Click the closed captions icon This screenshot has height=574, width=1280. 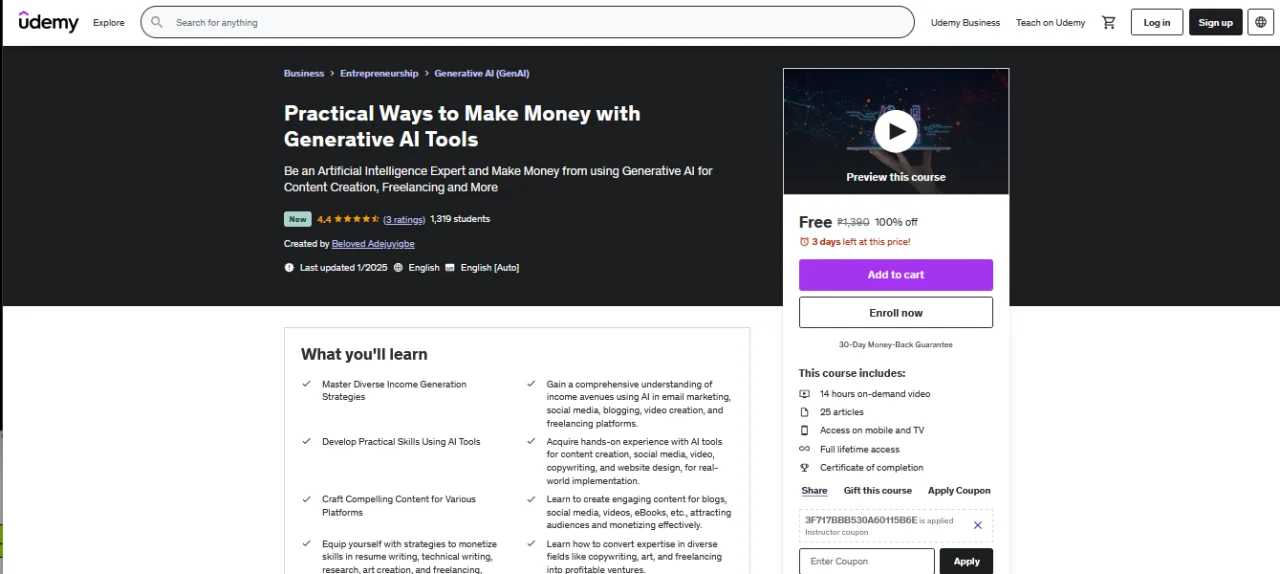tap(450, 267)
